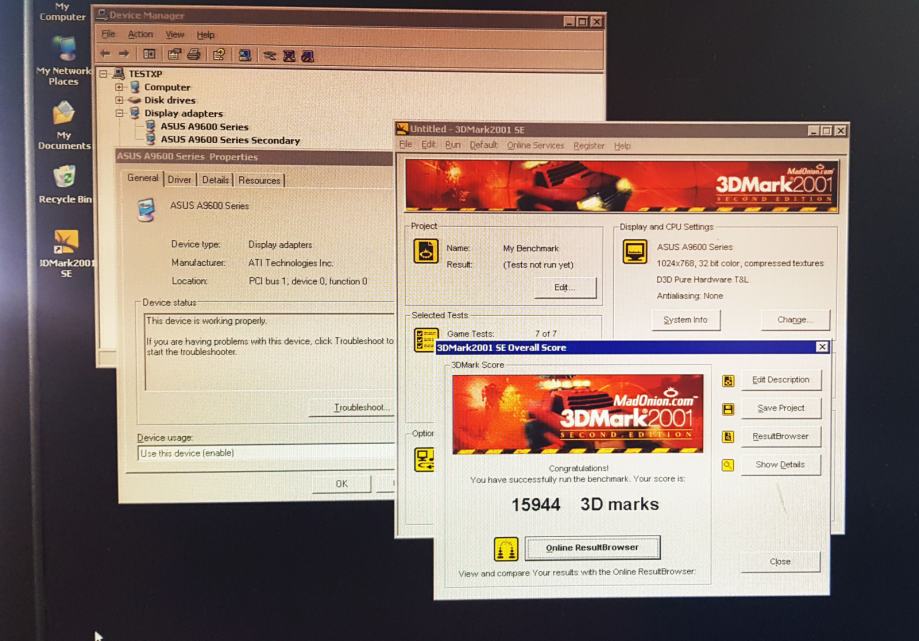Click the floppy icon beside Save Project

tap(728, 409)
